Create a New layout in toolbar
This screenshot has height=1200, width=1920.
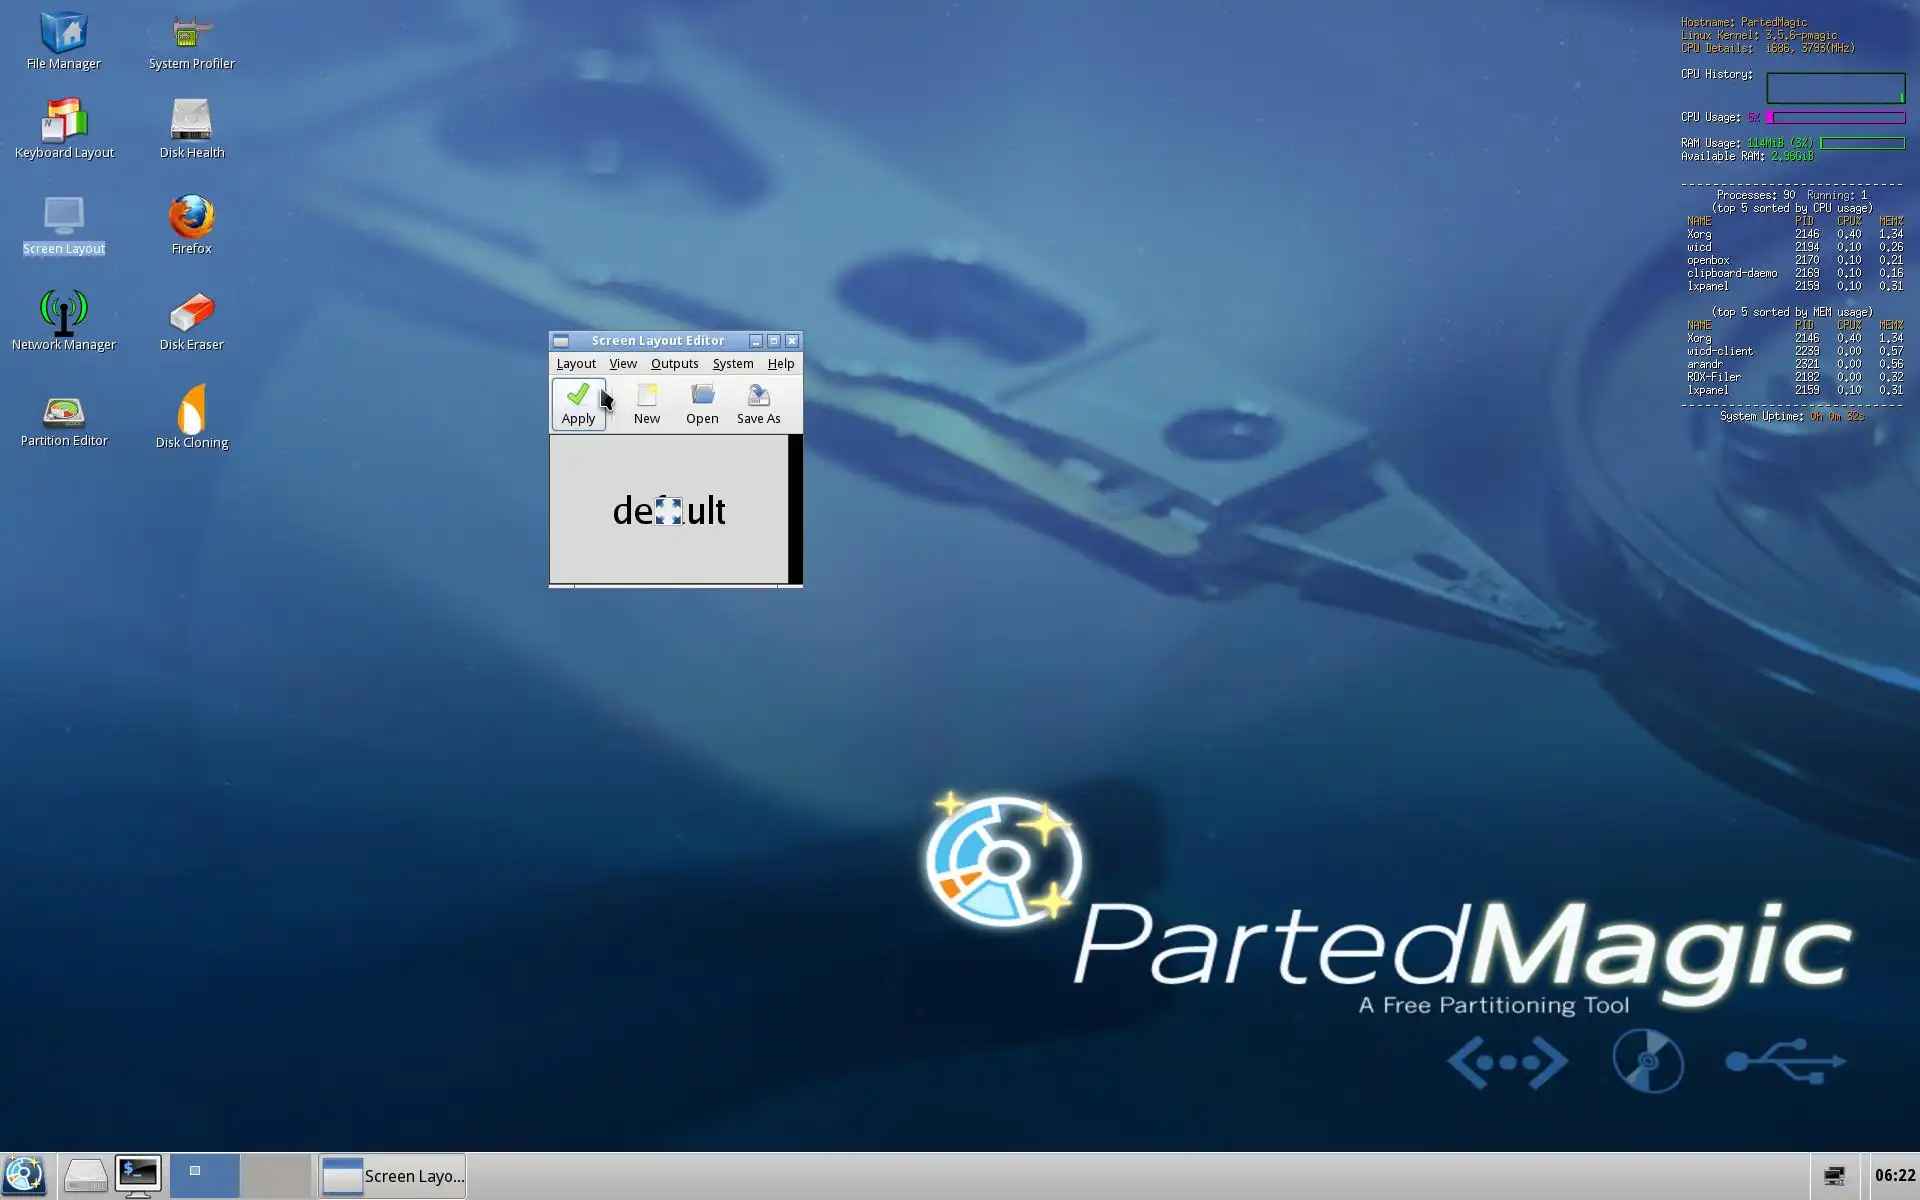pyautogui.click(x=646, y=404)
